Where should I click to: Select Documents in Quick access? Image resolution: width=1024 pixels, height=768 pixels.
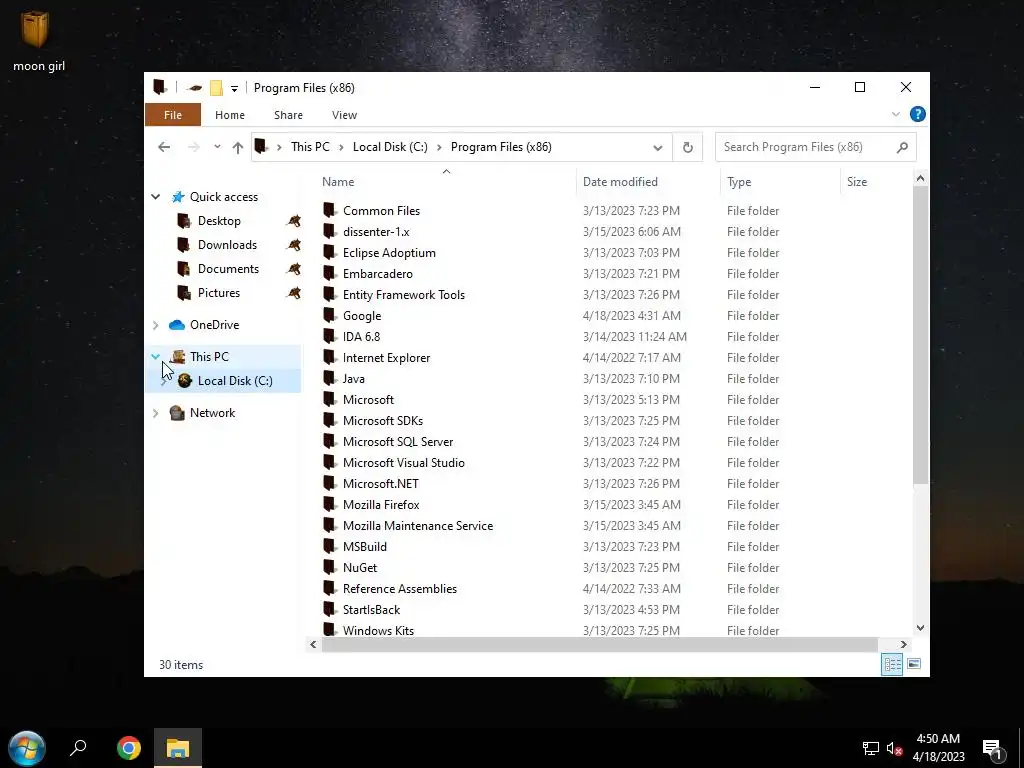click(x=228, y=269)
